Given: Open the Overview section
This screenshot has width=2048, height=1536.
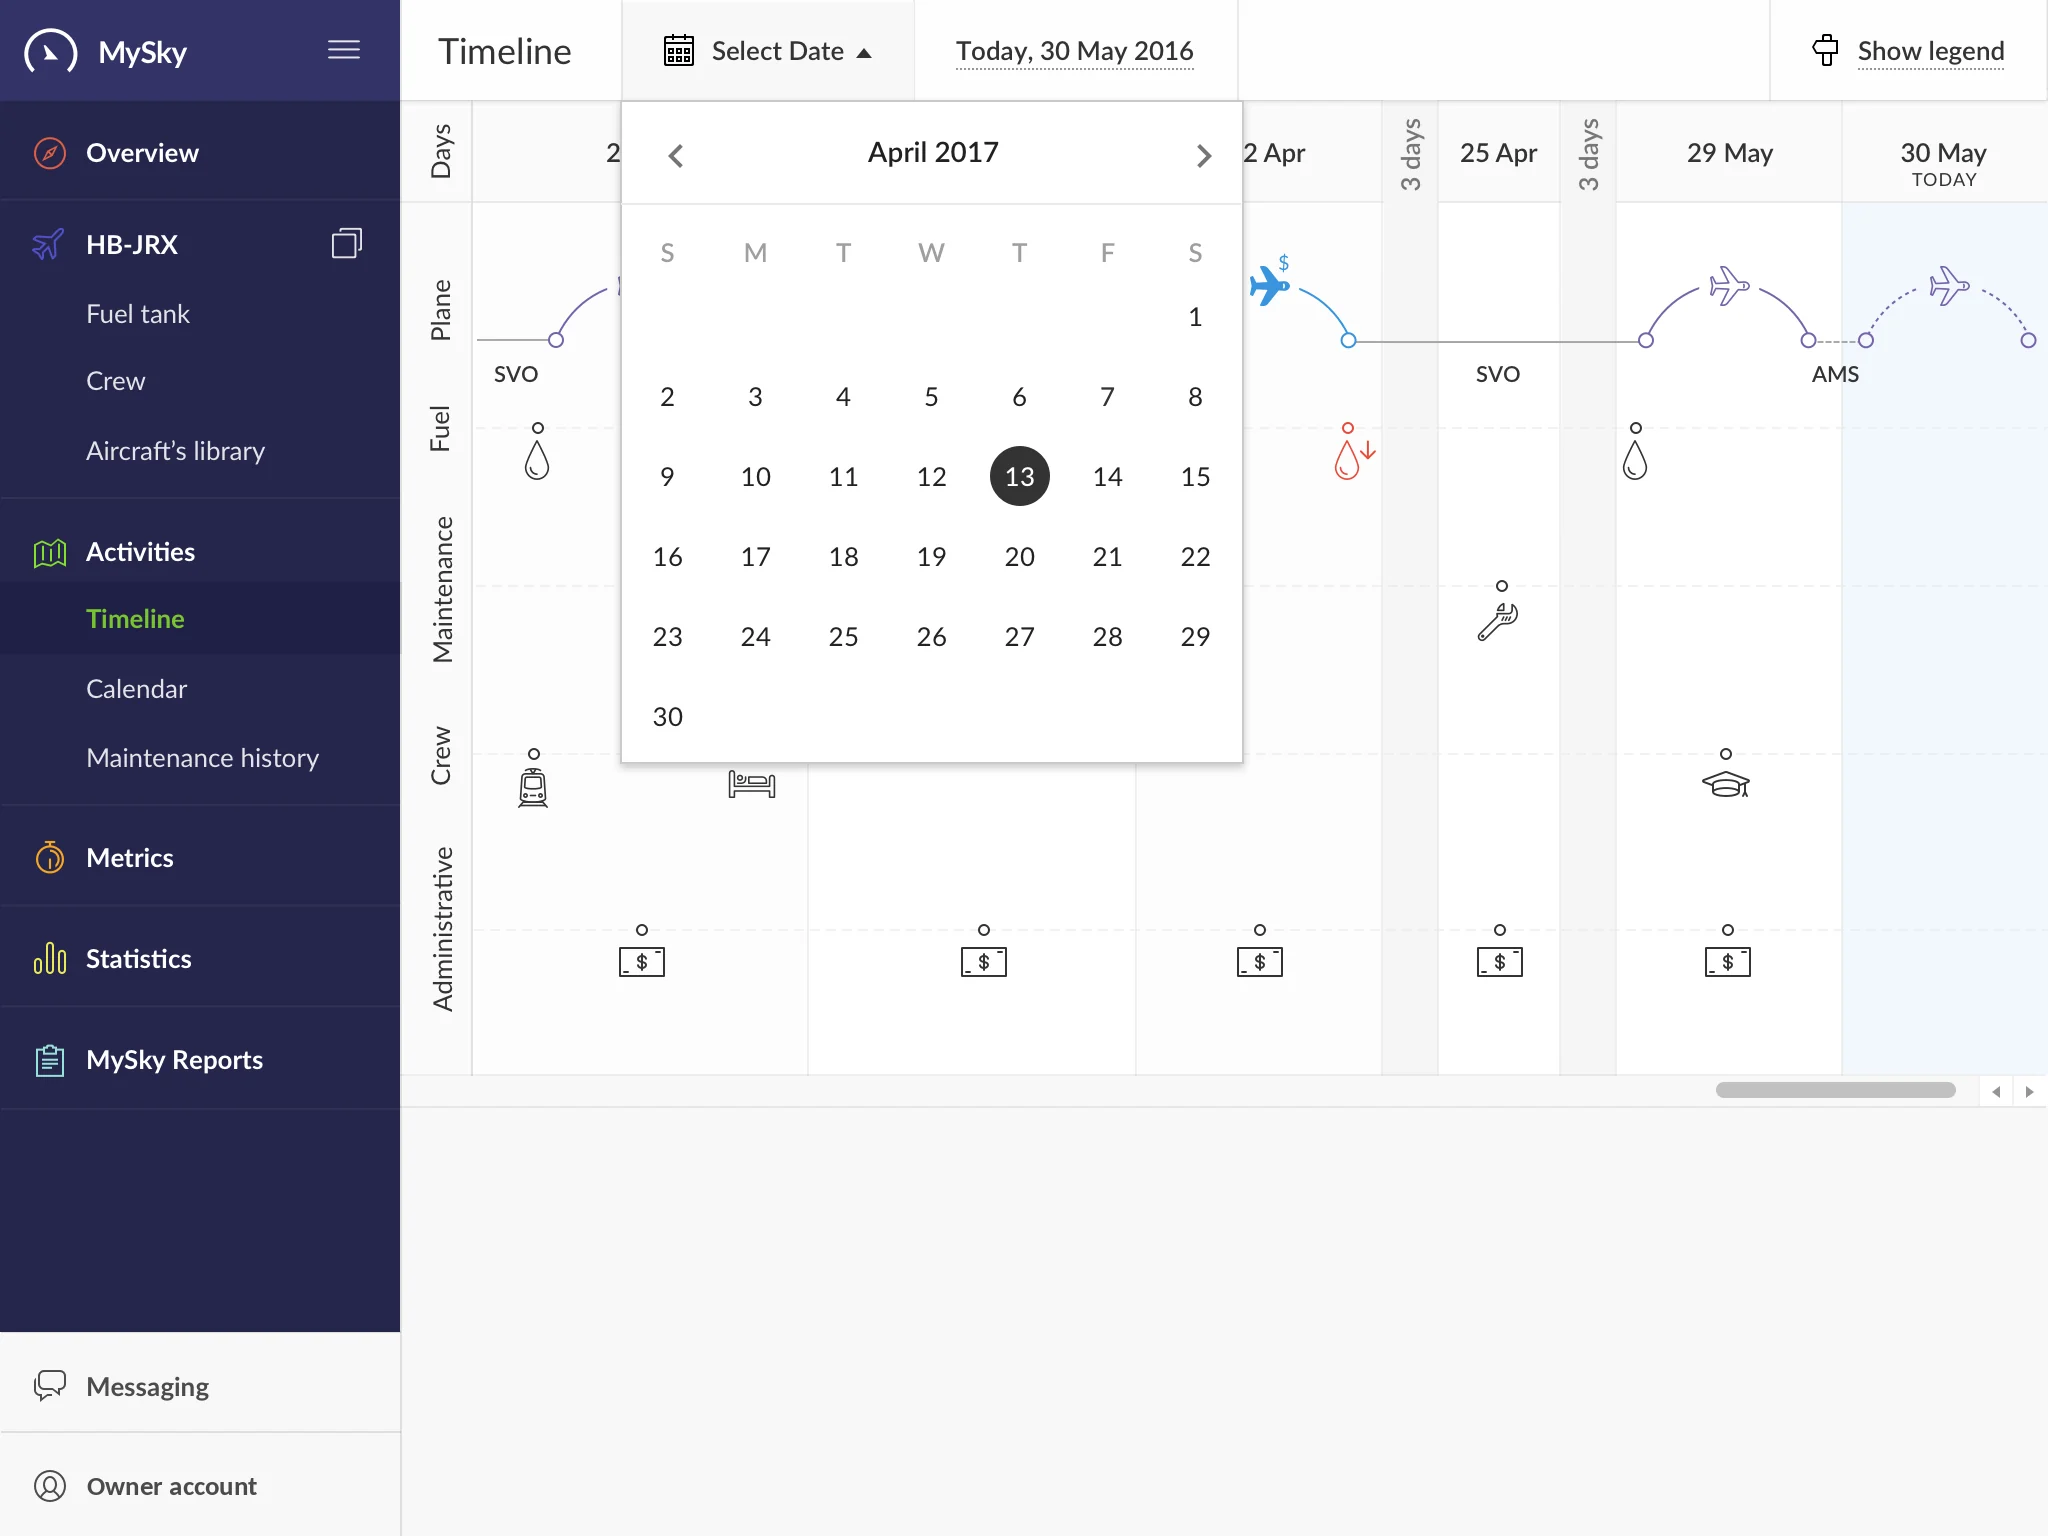Looking at the screenshot, I should coord(200,152).
